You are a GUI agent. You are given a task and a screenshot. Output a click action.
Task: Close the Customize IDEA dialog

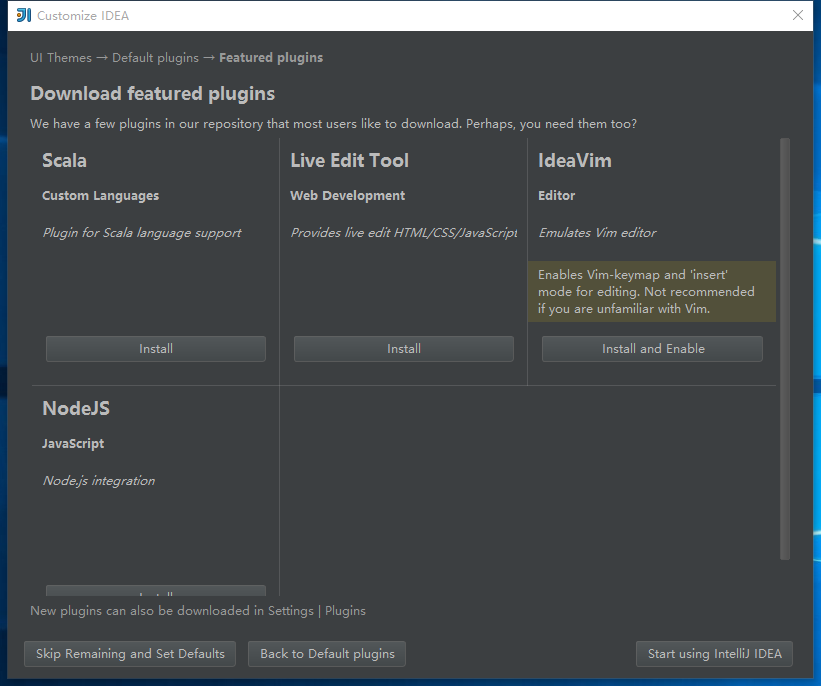click(x=797, y=15)
